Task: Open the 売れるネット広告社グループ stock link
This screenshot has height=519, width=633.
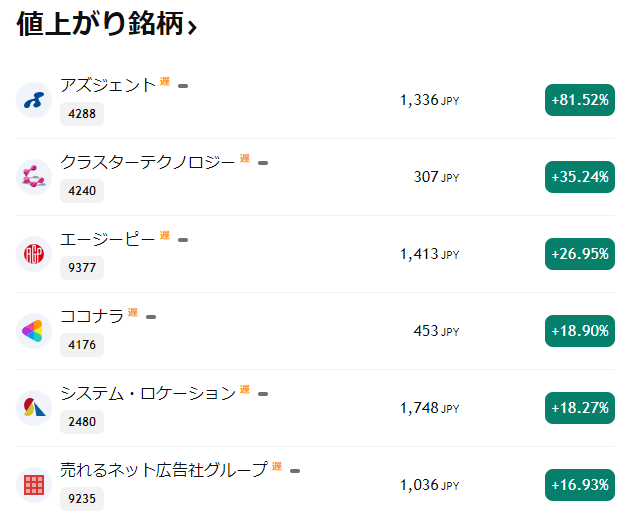Action: [164, 471]
